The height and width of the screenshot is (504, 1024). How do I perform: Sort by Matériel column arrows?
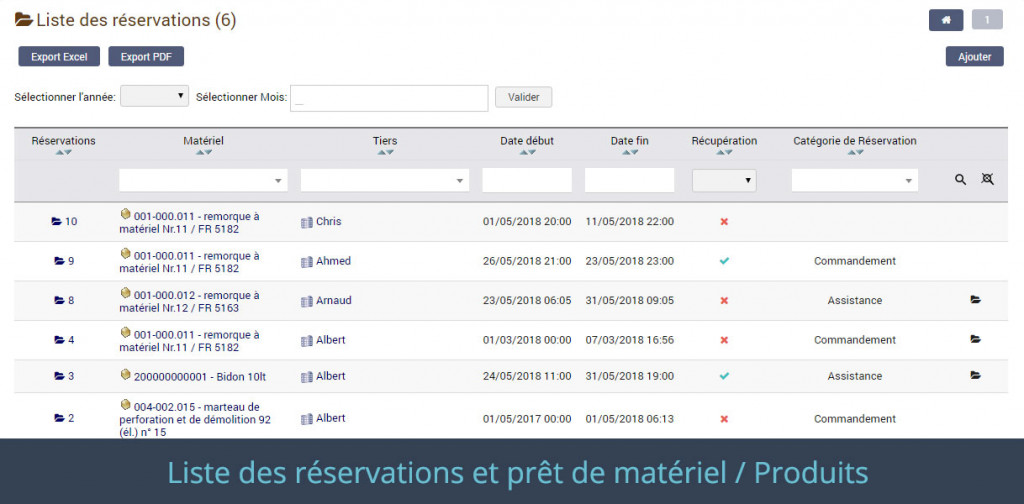tap(204, 152)
